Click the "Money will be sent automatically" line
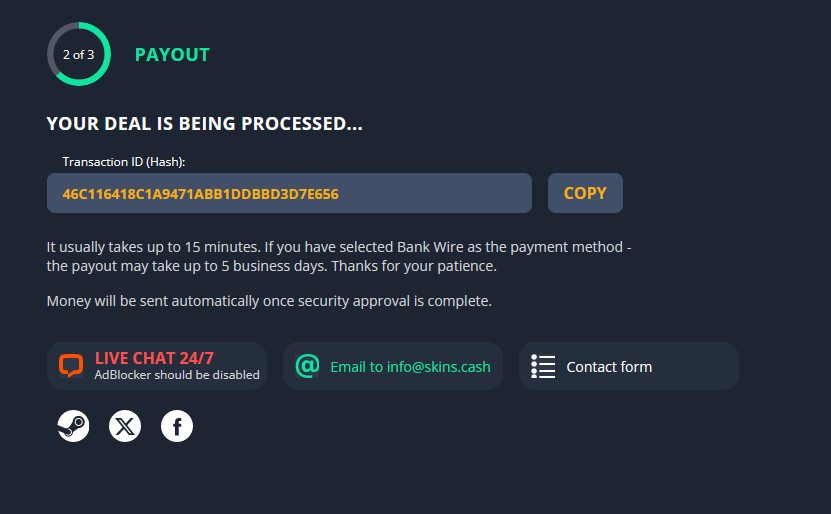This screenshot has width=831, height=514. pyautogui.click(x=269, y=301)
